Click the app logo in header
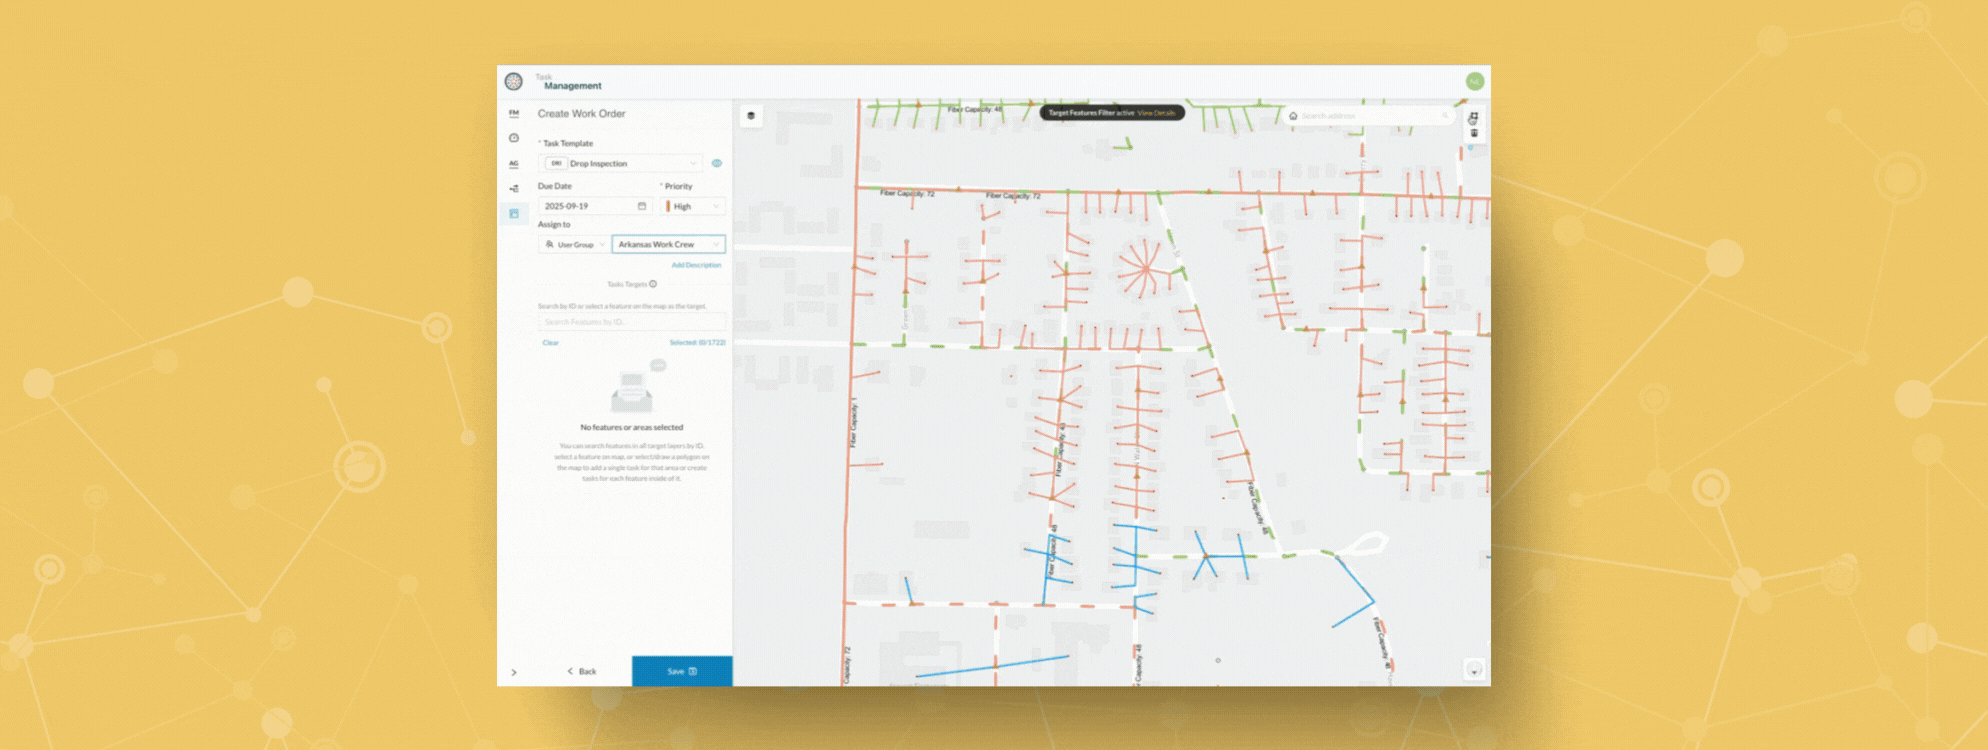This screenshot has width=1988, height=750. 513,82
